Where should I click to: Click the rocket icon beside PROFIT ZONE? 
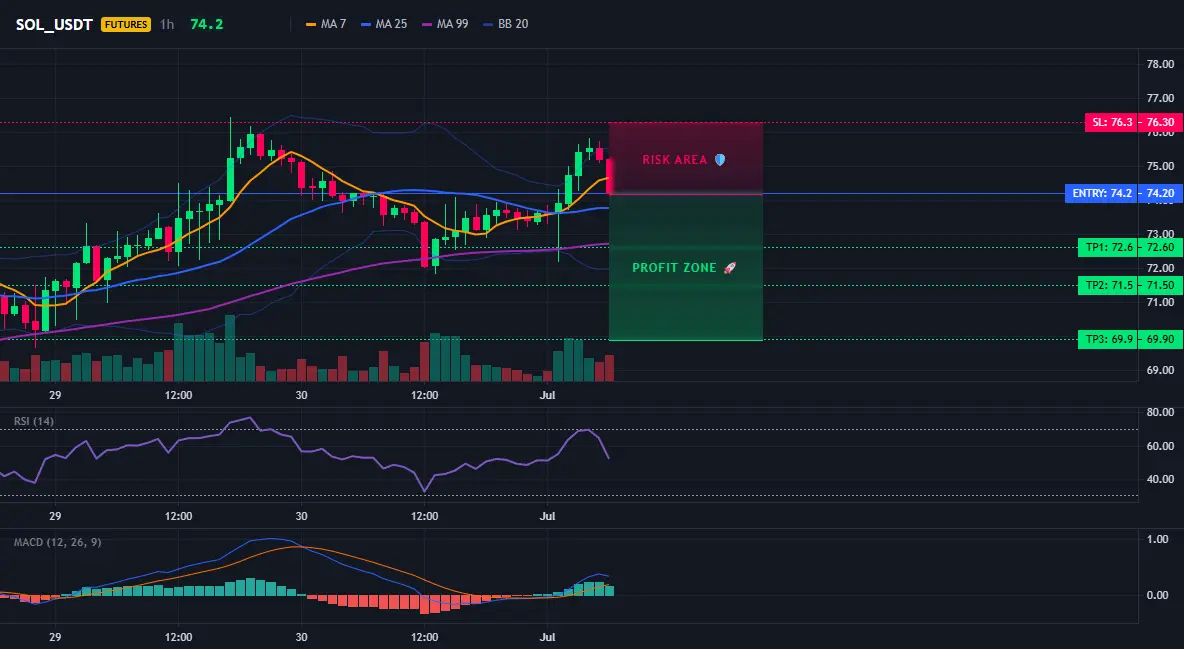729,267
